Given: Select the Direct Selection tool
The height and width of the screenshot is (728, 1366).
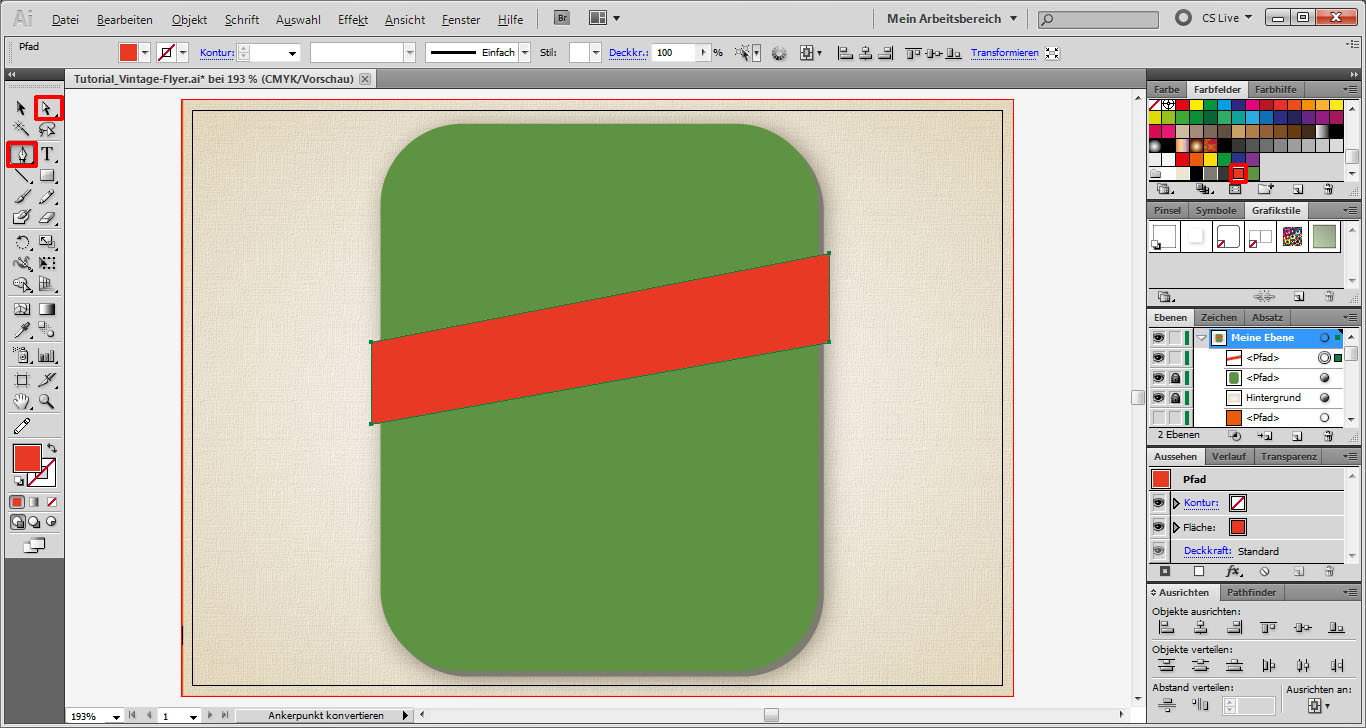Looking at the screenshot, I should point(46,107).
